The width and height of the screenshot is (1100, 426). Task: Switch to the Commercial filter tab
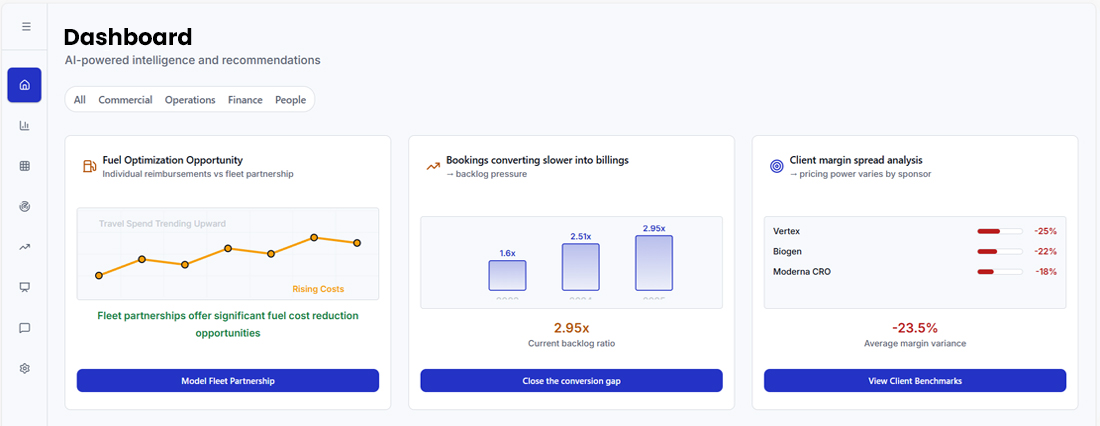point(125,100)
